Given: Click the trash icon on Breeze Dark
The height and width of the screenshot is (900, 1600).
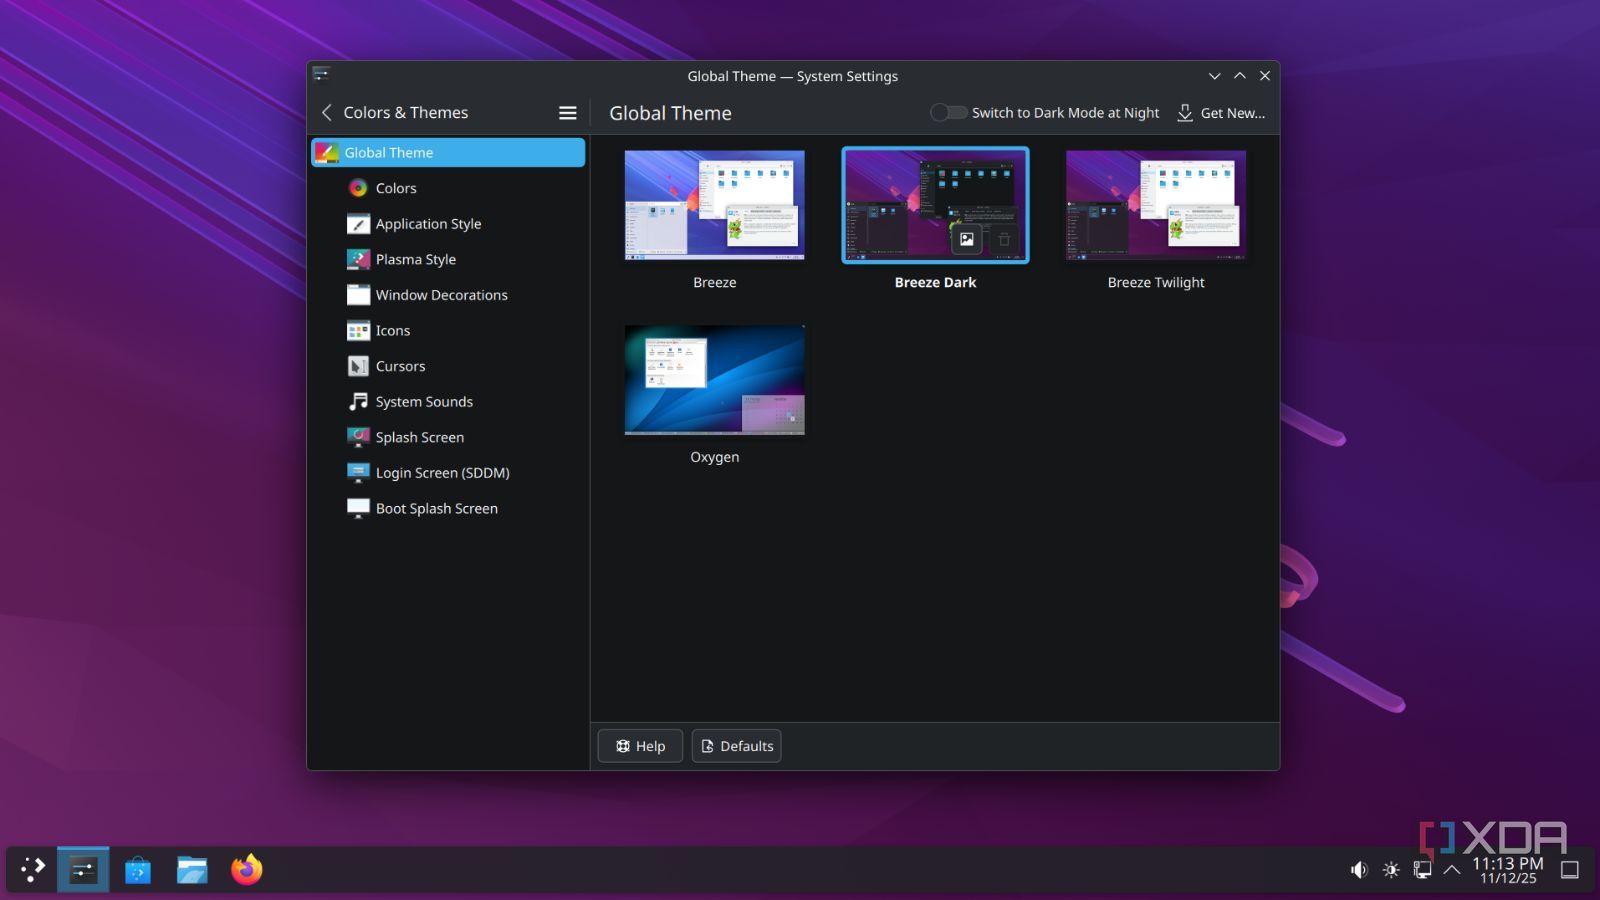Looking at the screenshot, I should pos(1004,239).
